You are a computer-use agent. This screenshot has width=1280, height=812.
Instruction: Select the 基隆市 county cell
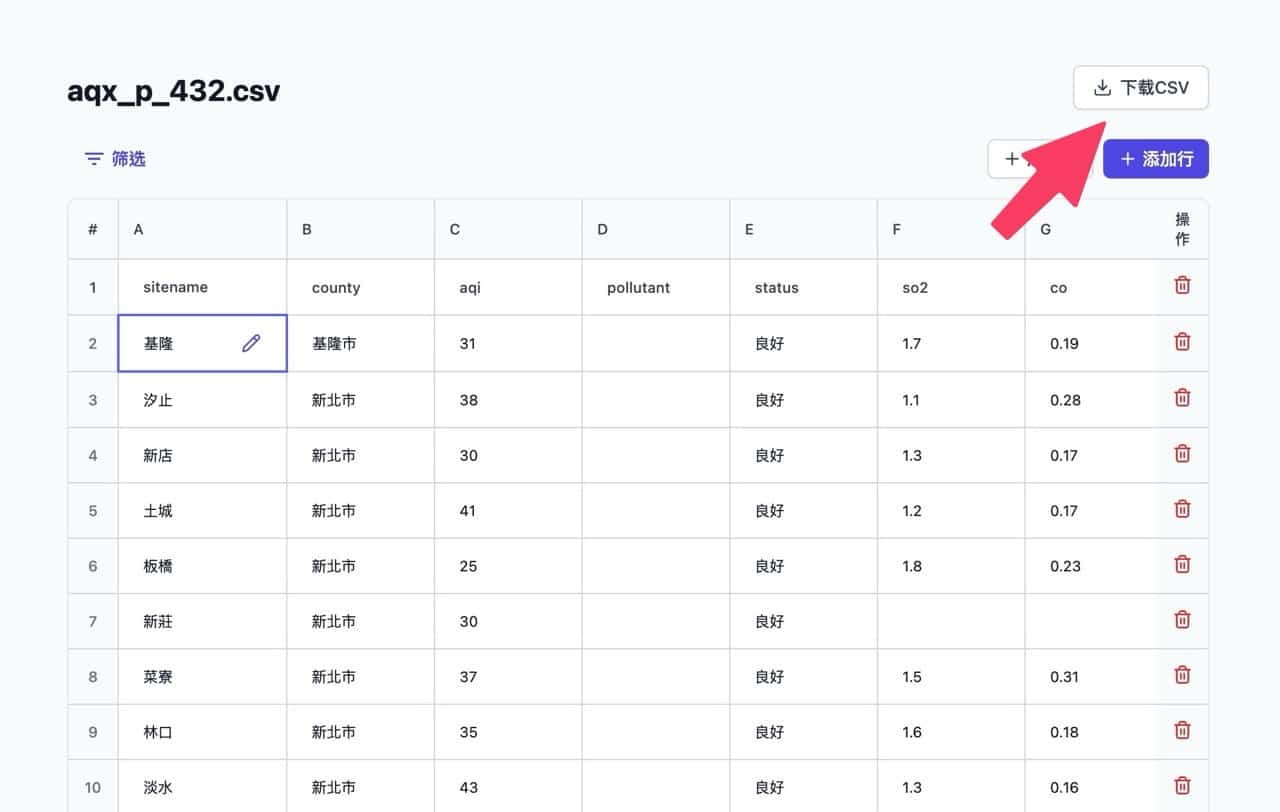coord(361,343)
